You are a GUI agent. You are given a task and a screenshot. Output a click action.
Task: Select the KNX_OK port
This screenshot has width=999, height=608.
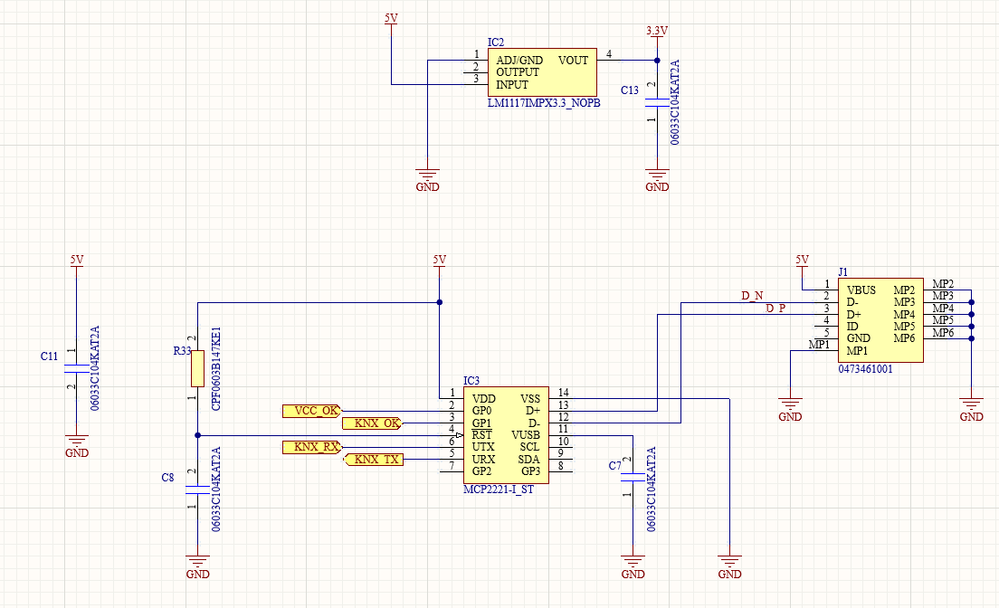(372, 423)
